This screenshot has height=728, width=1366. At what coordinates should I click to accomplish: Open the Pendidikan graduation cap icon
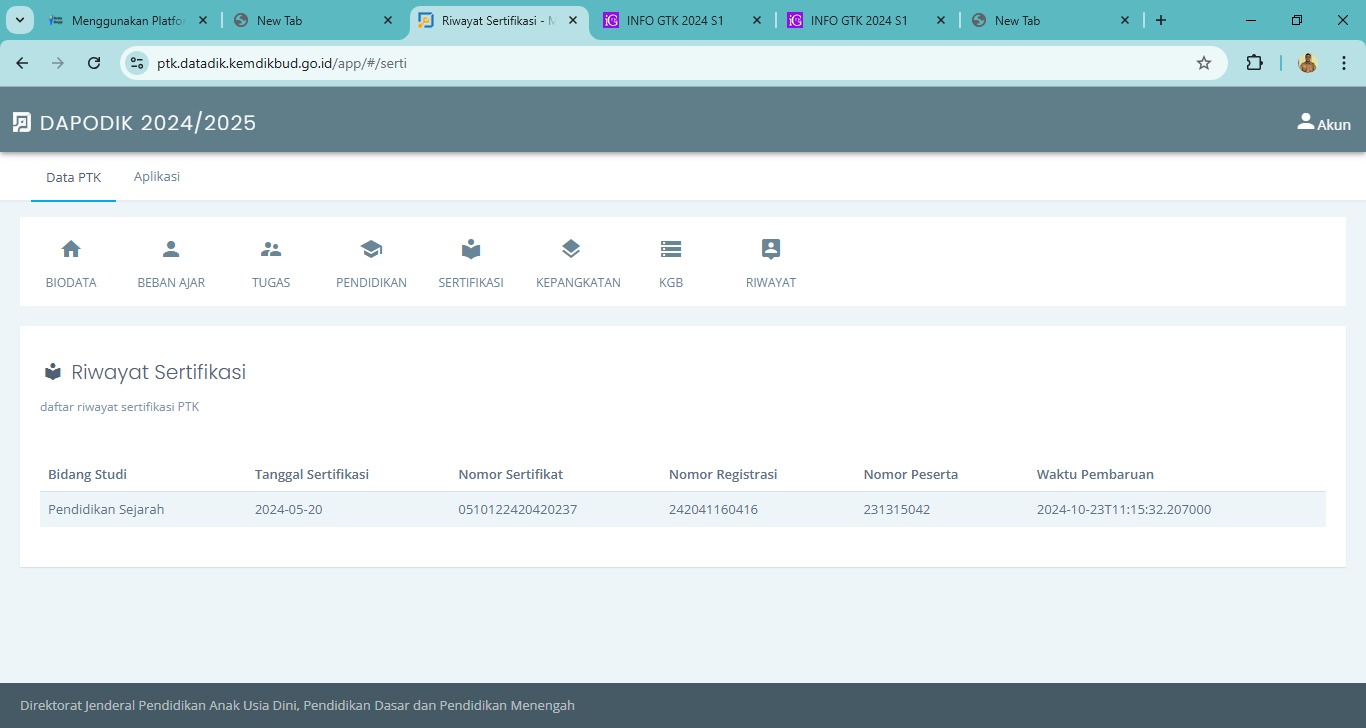[x=371, y=250]
